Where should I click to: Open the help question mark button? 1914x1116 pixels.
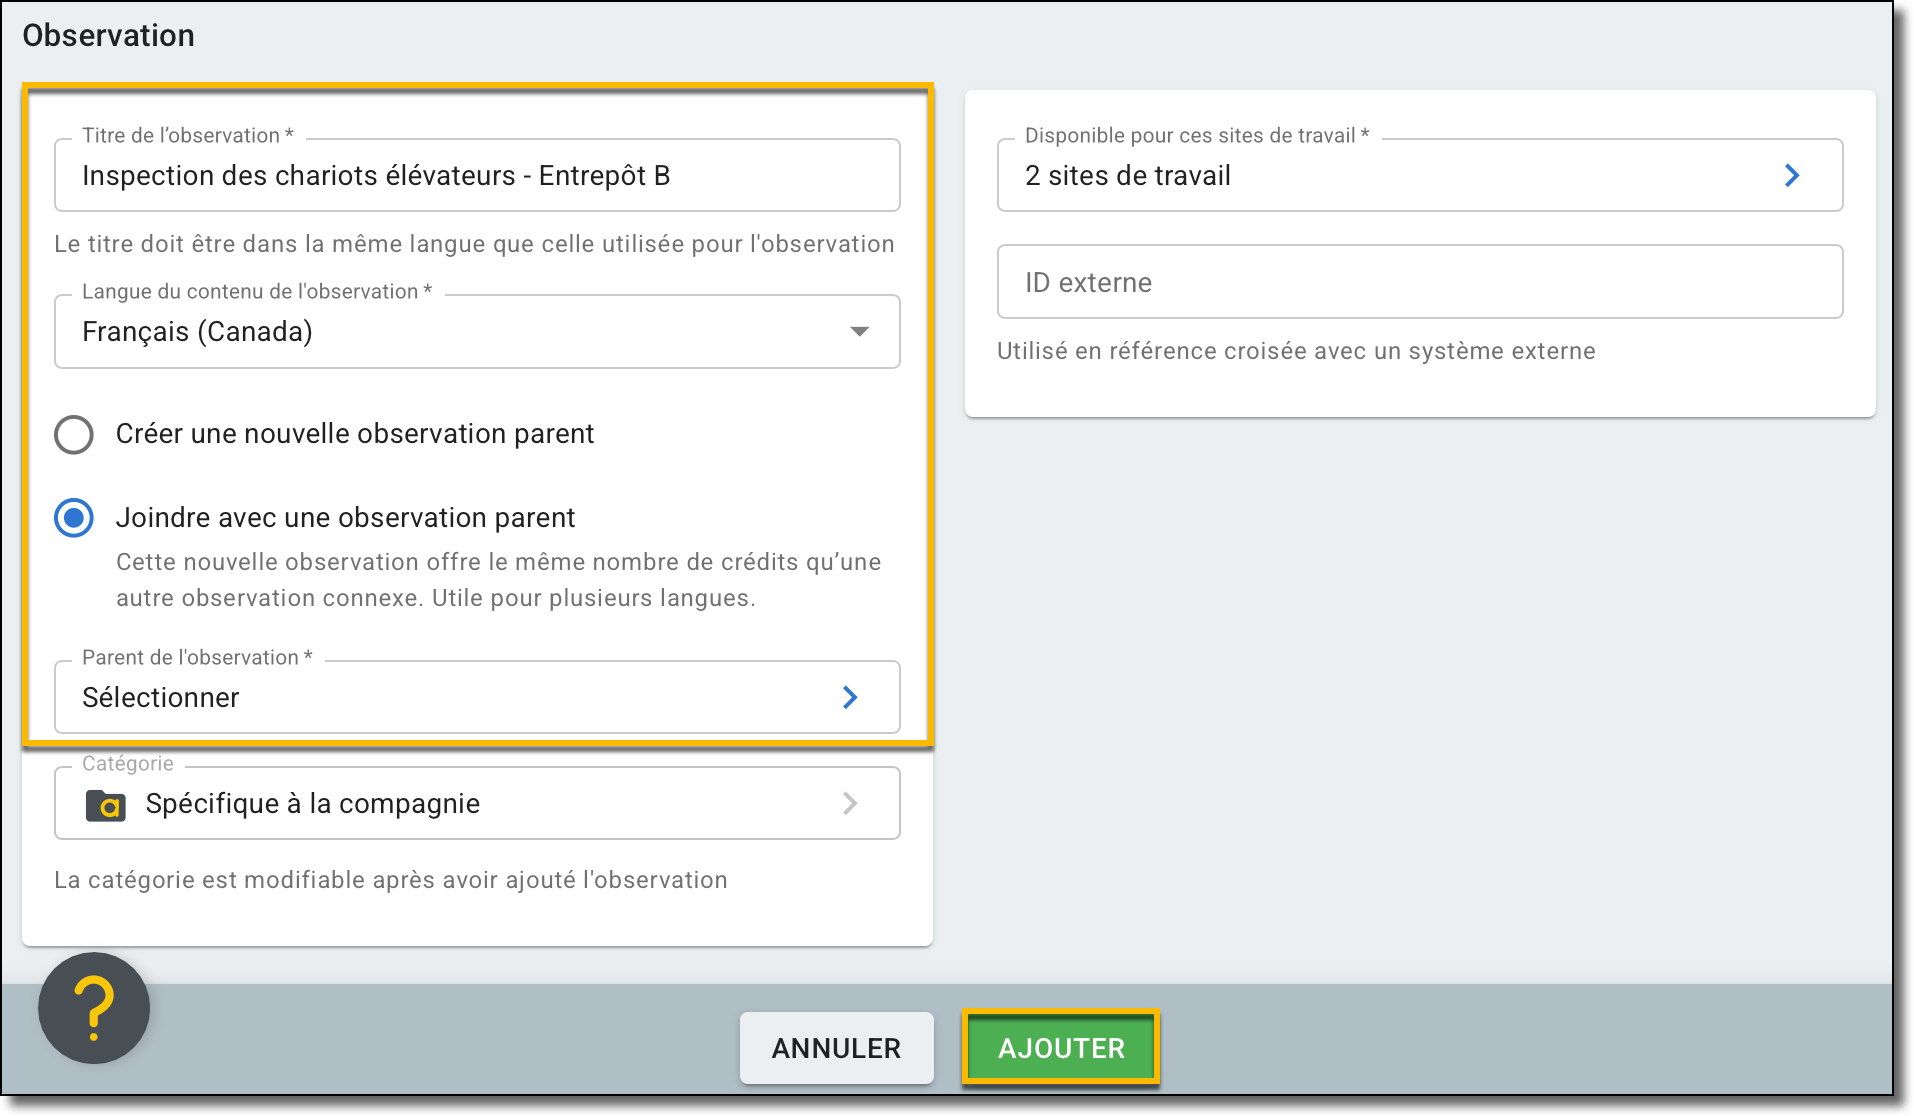click(94, 1008)
